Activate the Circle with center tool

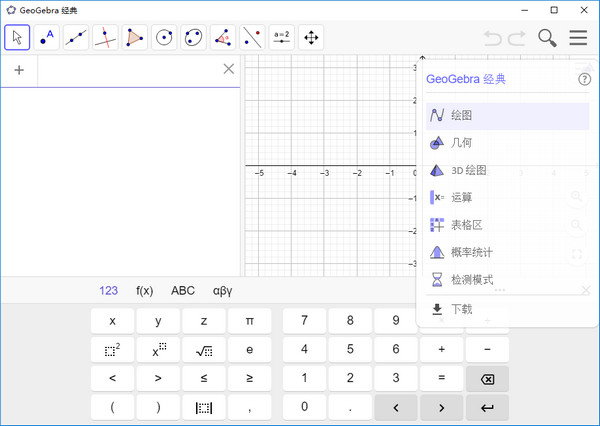coord(164,38)
